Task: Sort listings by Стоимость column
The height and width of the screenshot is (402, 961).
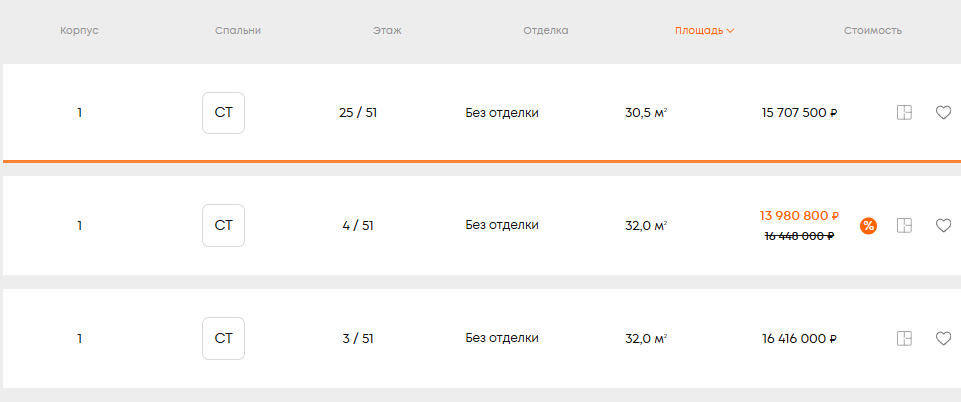Action: (x=872, y=31)
